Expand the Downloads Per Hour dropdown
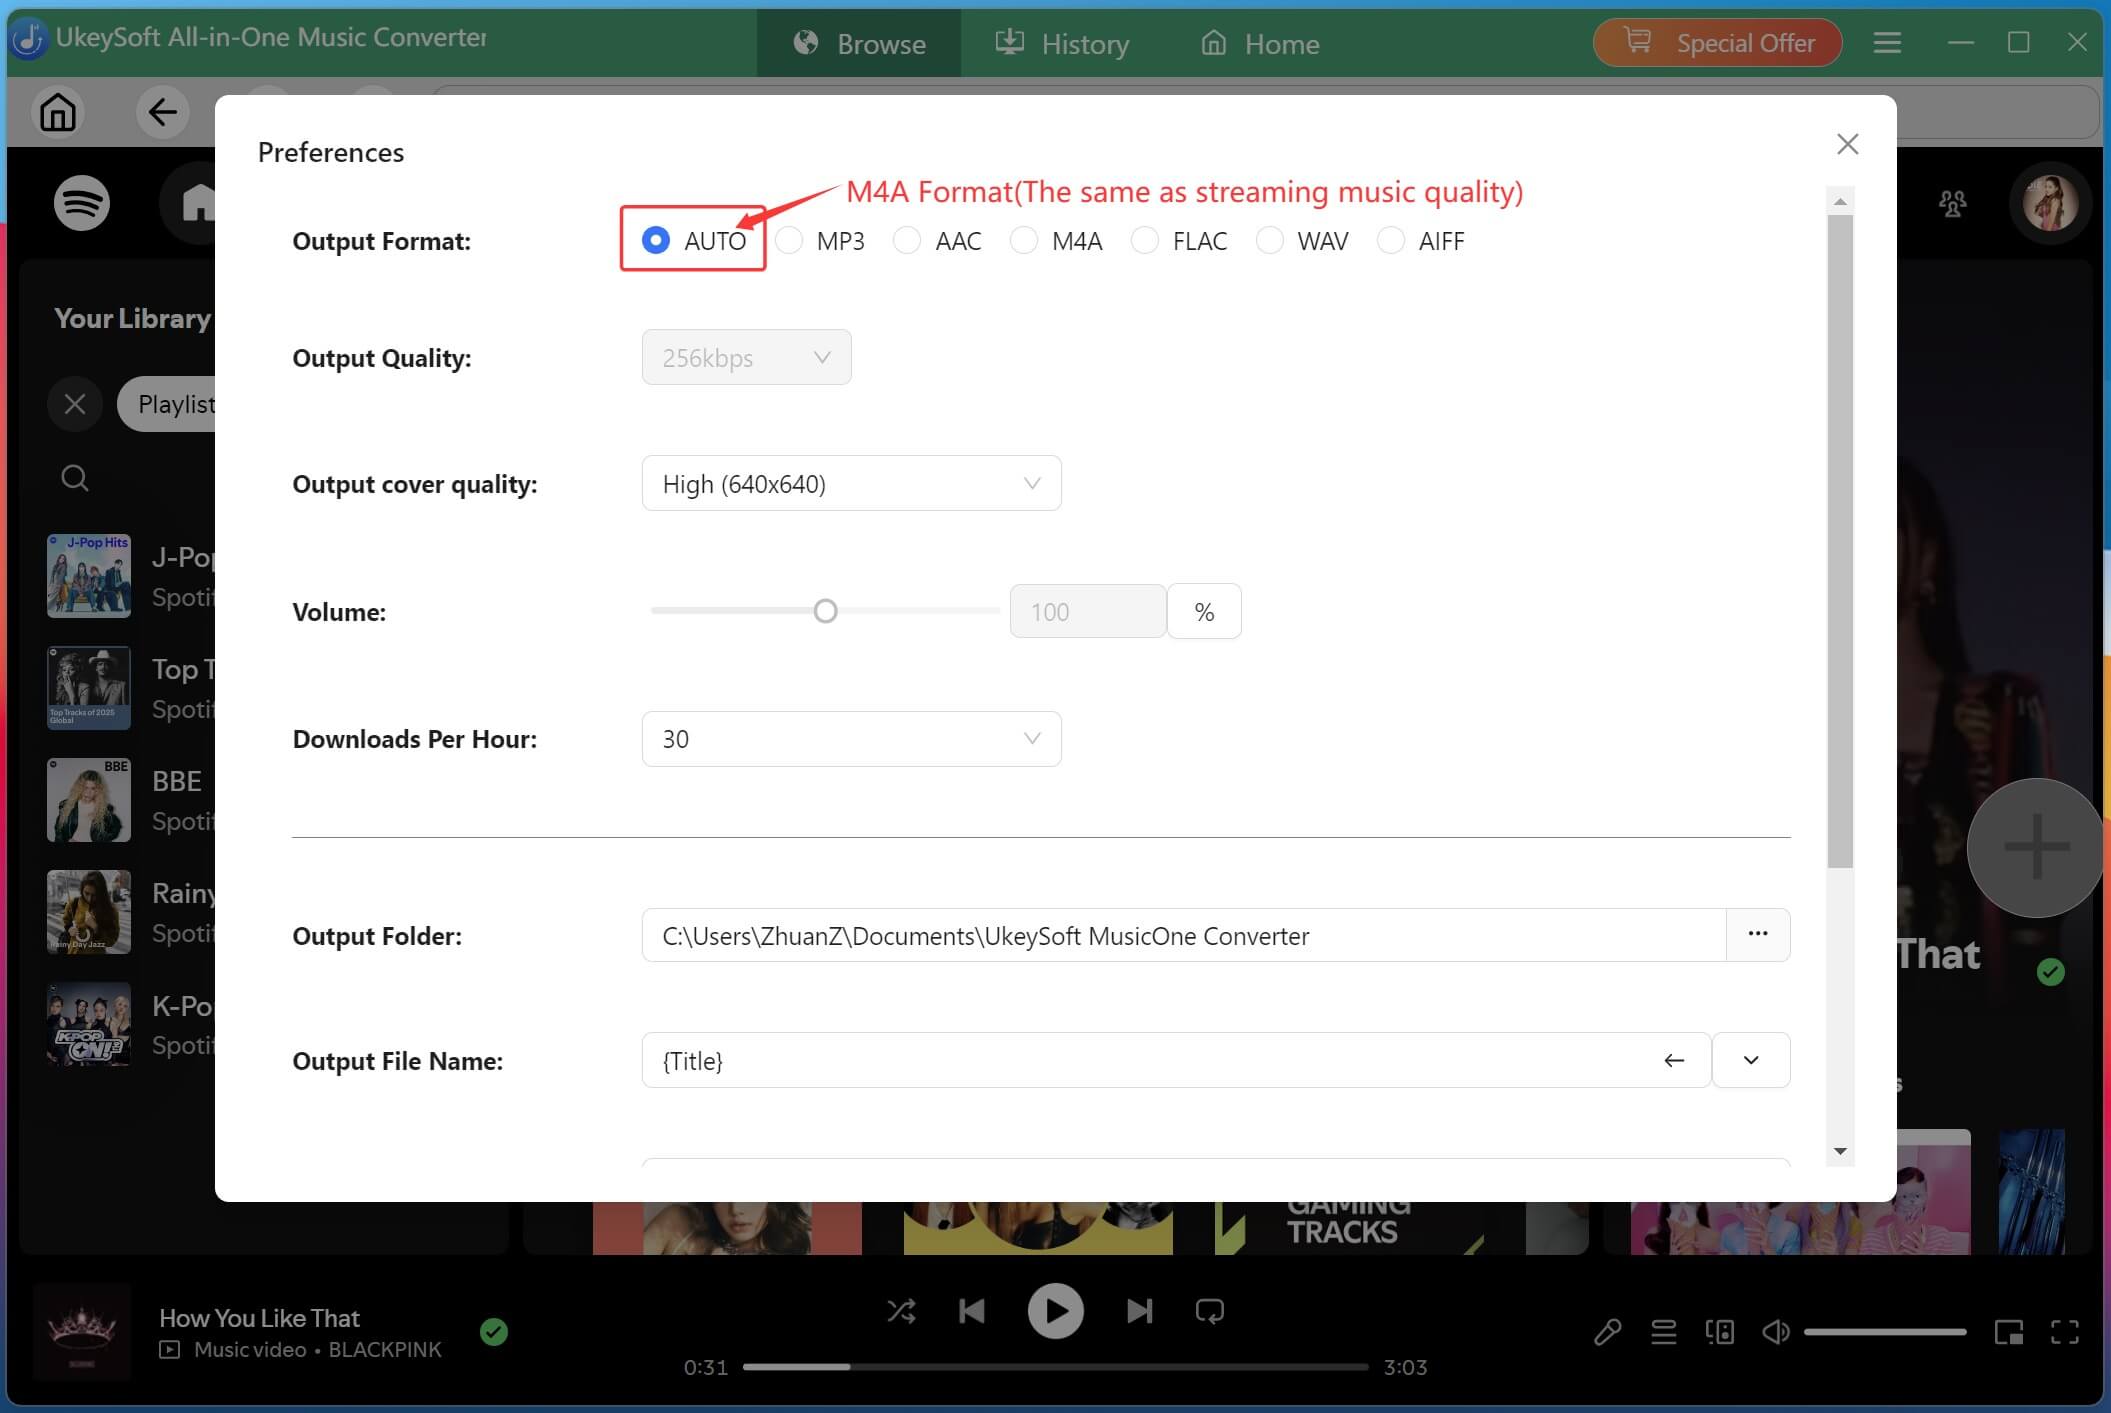The image size is (2111, 1413). coord(1031,738)
